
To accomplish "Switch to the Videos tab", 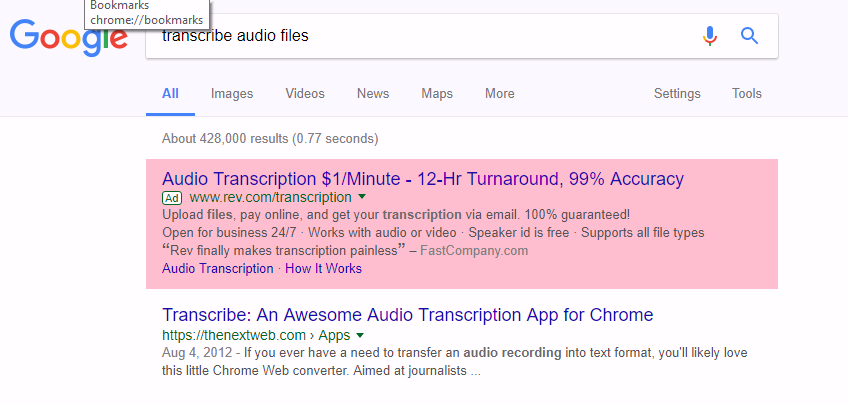I will click(x=305, y=94).
